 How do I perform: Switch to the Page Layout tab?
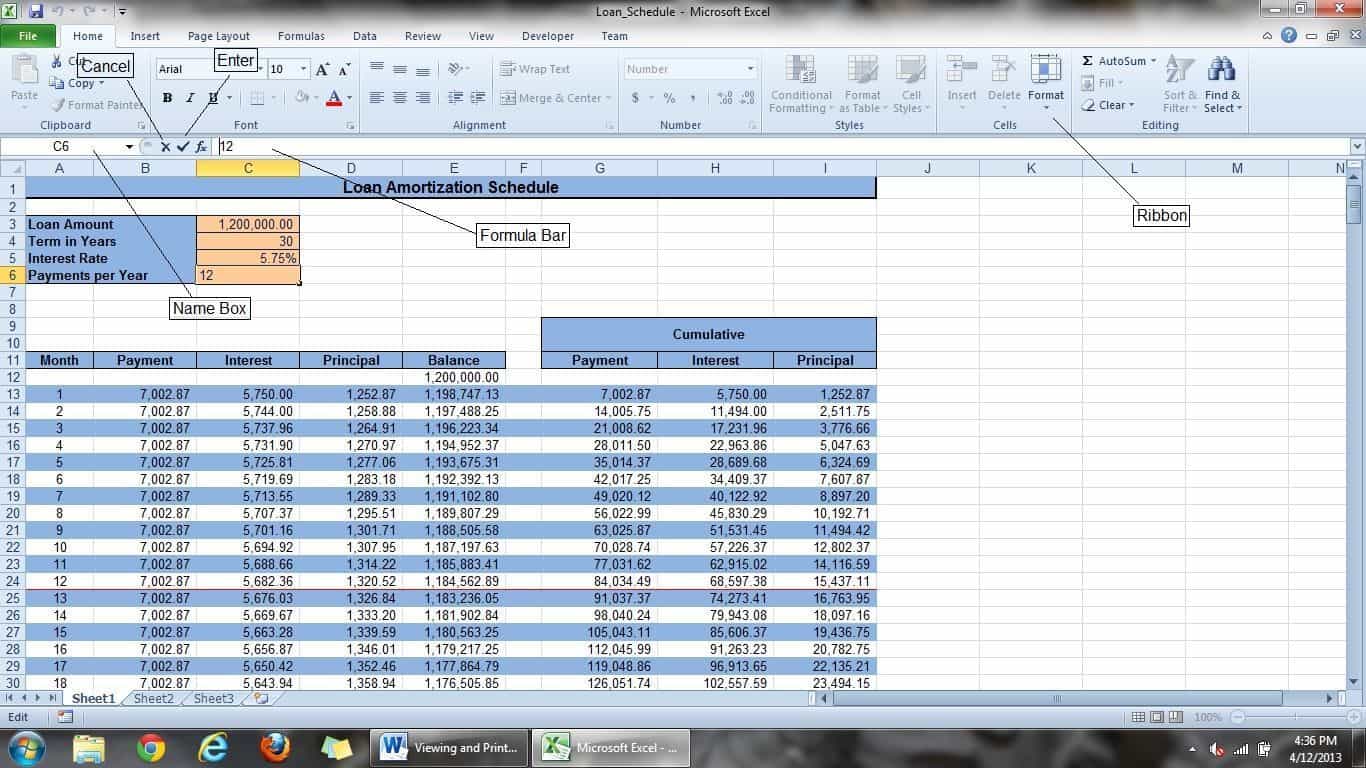[219, 36]
